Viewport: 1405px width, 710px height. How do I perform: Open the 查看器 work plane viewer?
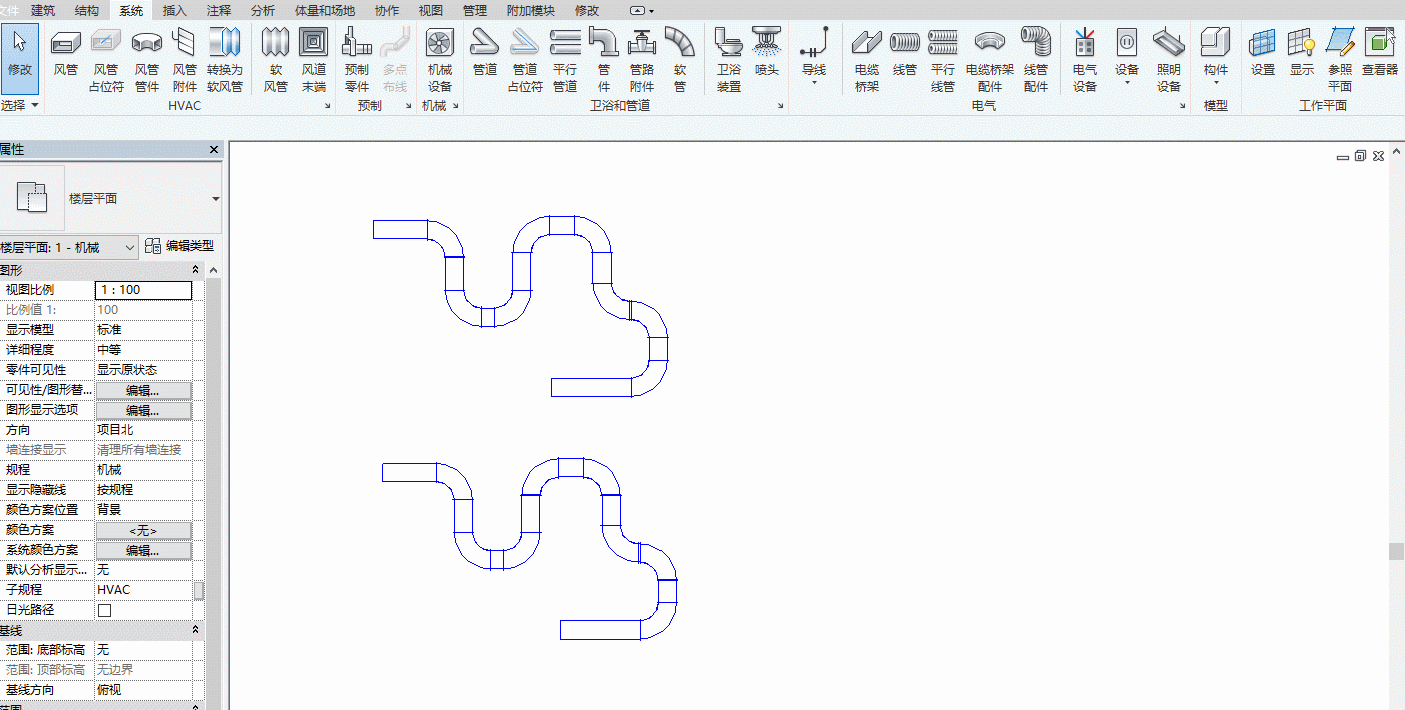[x=1380, y=52]
